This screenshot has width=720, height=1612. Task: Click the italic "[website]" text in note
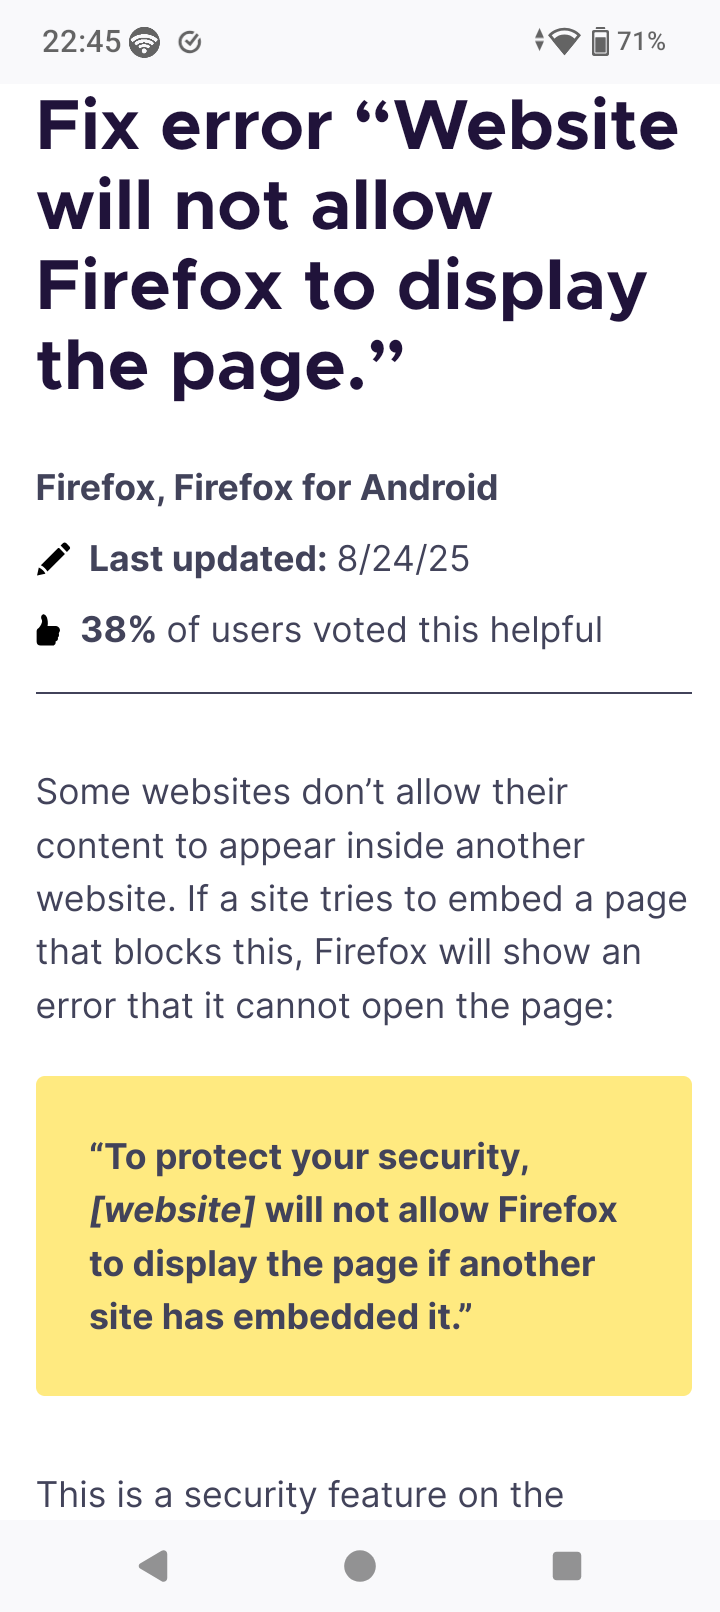172,1210
